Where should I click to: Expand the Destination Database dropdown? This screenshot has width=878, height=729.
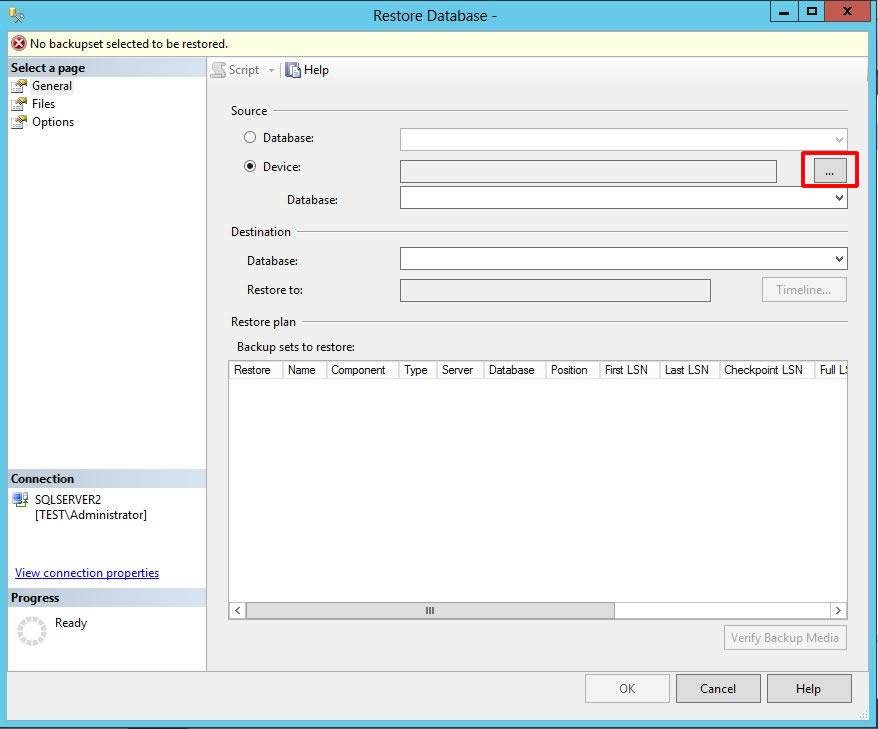tap(838, 259)
